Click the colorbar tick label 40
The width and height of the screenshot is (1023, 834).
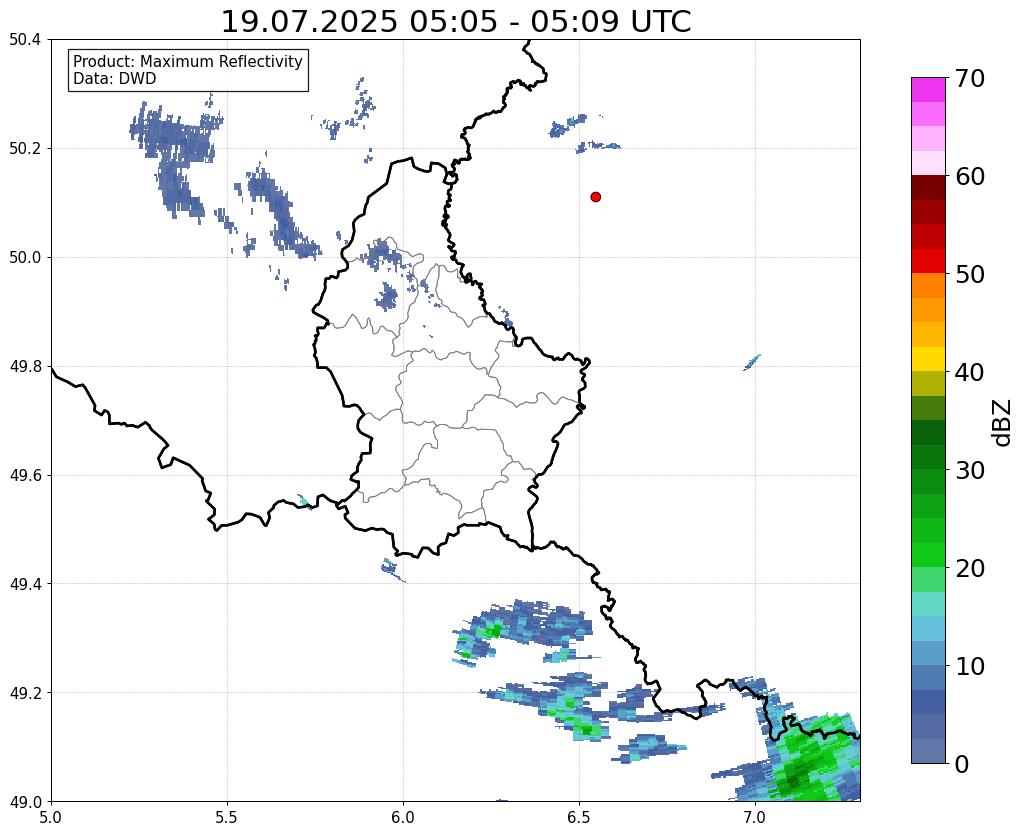(x=970, y=372)
